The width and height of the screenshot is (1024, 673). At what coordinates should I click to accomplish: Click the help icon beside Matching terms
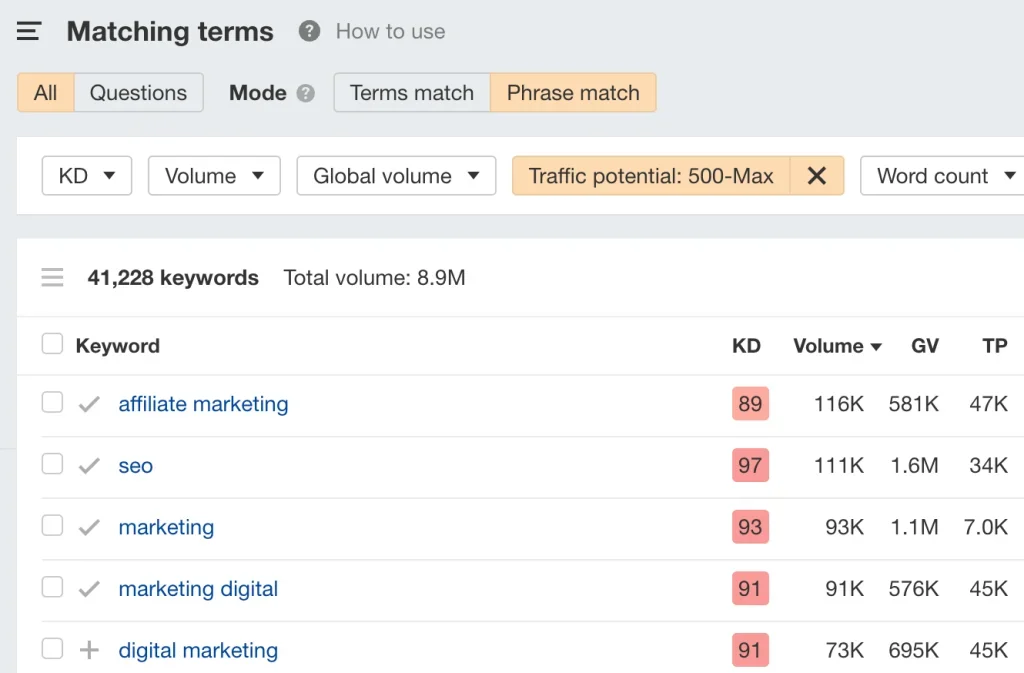308,31
